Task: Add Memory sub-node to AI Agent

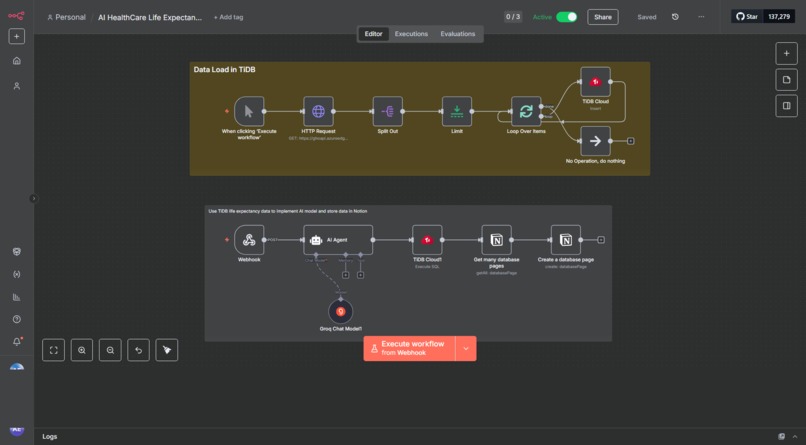Action: pyautogui.click(x=345, y=275)
